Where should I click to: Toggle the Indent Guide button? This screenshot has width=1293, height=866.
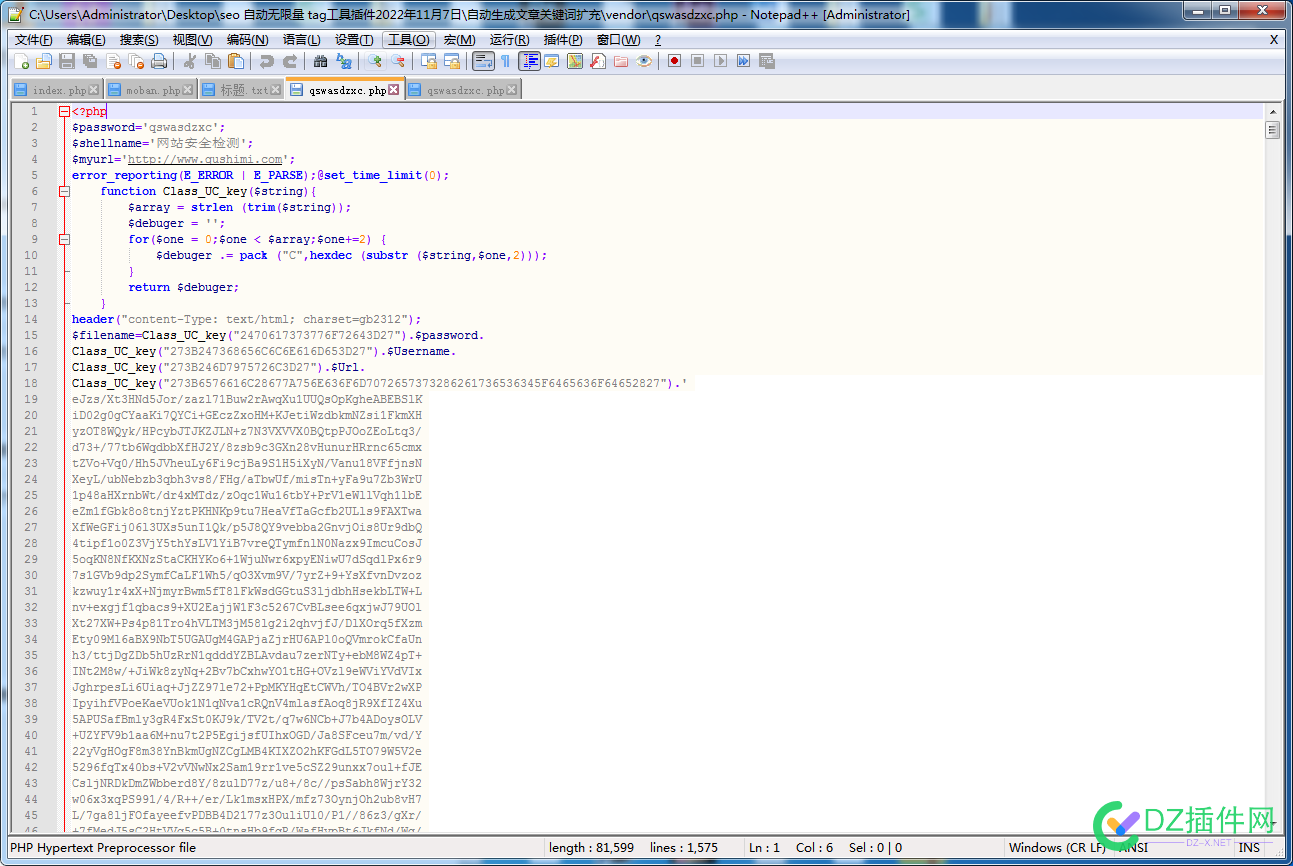[x=531, y=61]
